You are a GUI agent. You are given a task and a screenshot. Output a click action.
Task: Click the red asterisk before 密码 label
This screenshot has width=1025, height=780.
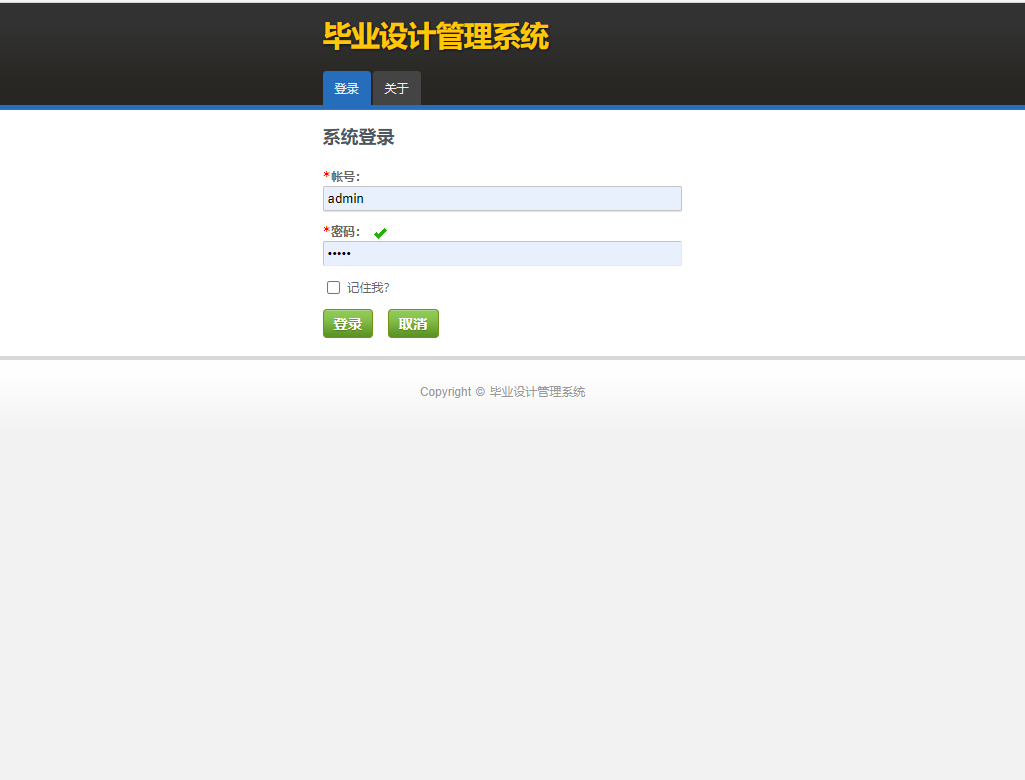tap(326, 231)
